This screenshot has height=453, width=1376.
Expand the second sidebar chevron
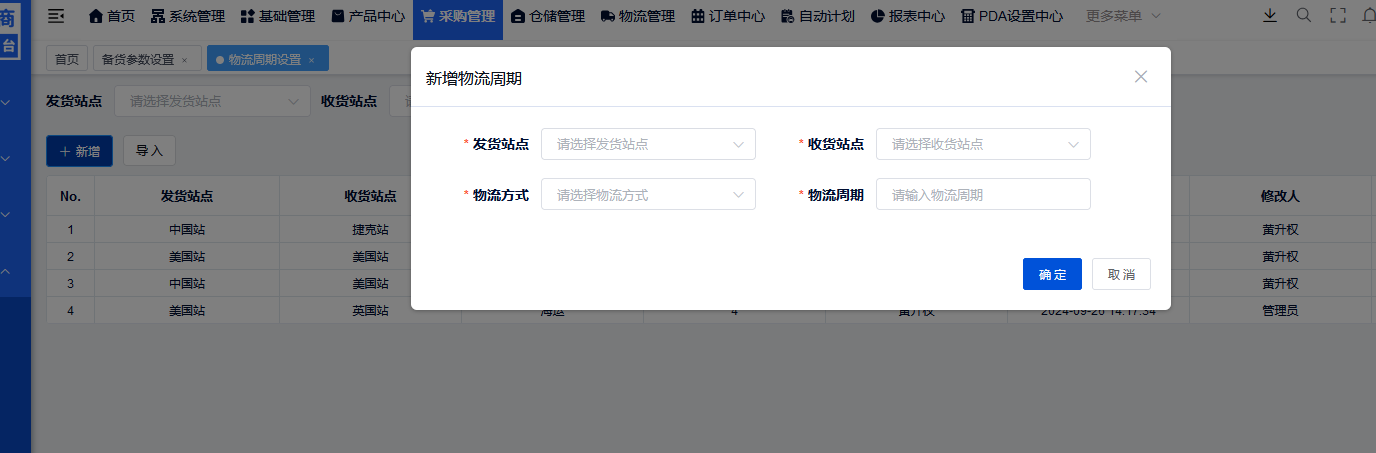5,158
